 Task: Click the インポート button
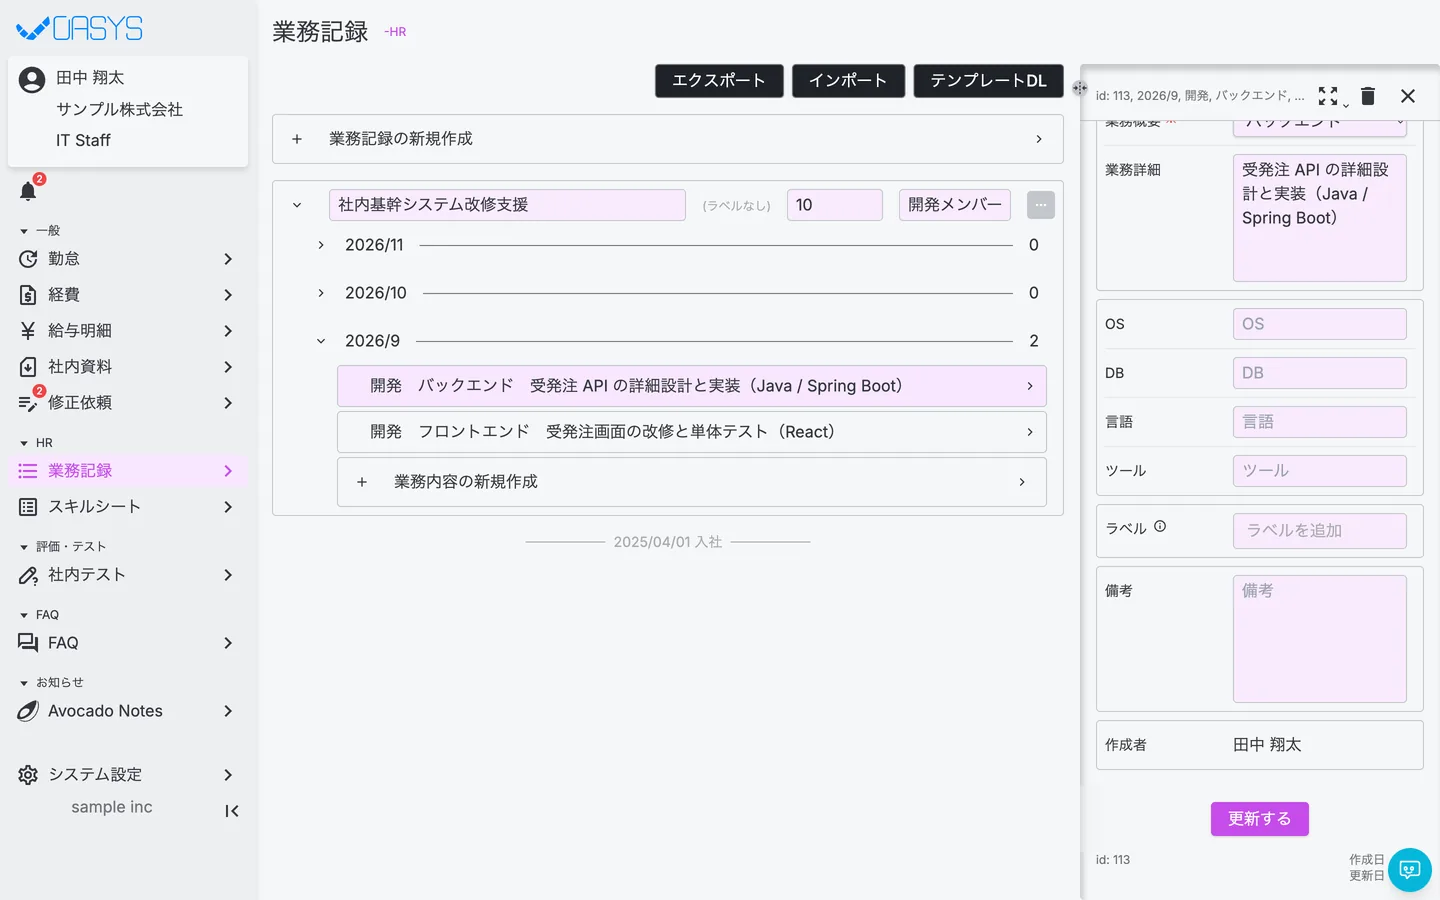tap(848, 81)
